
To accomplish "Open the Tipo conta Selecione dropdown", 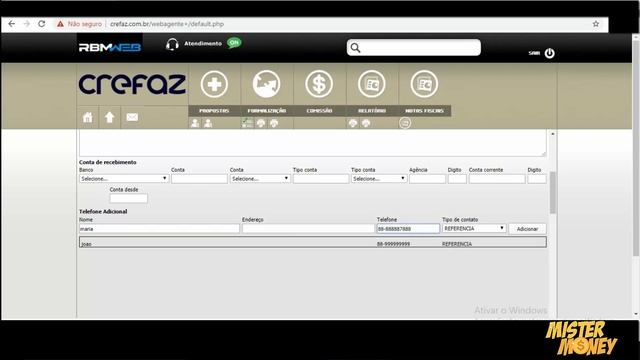I will click(379, 179).
